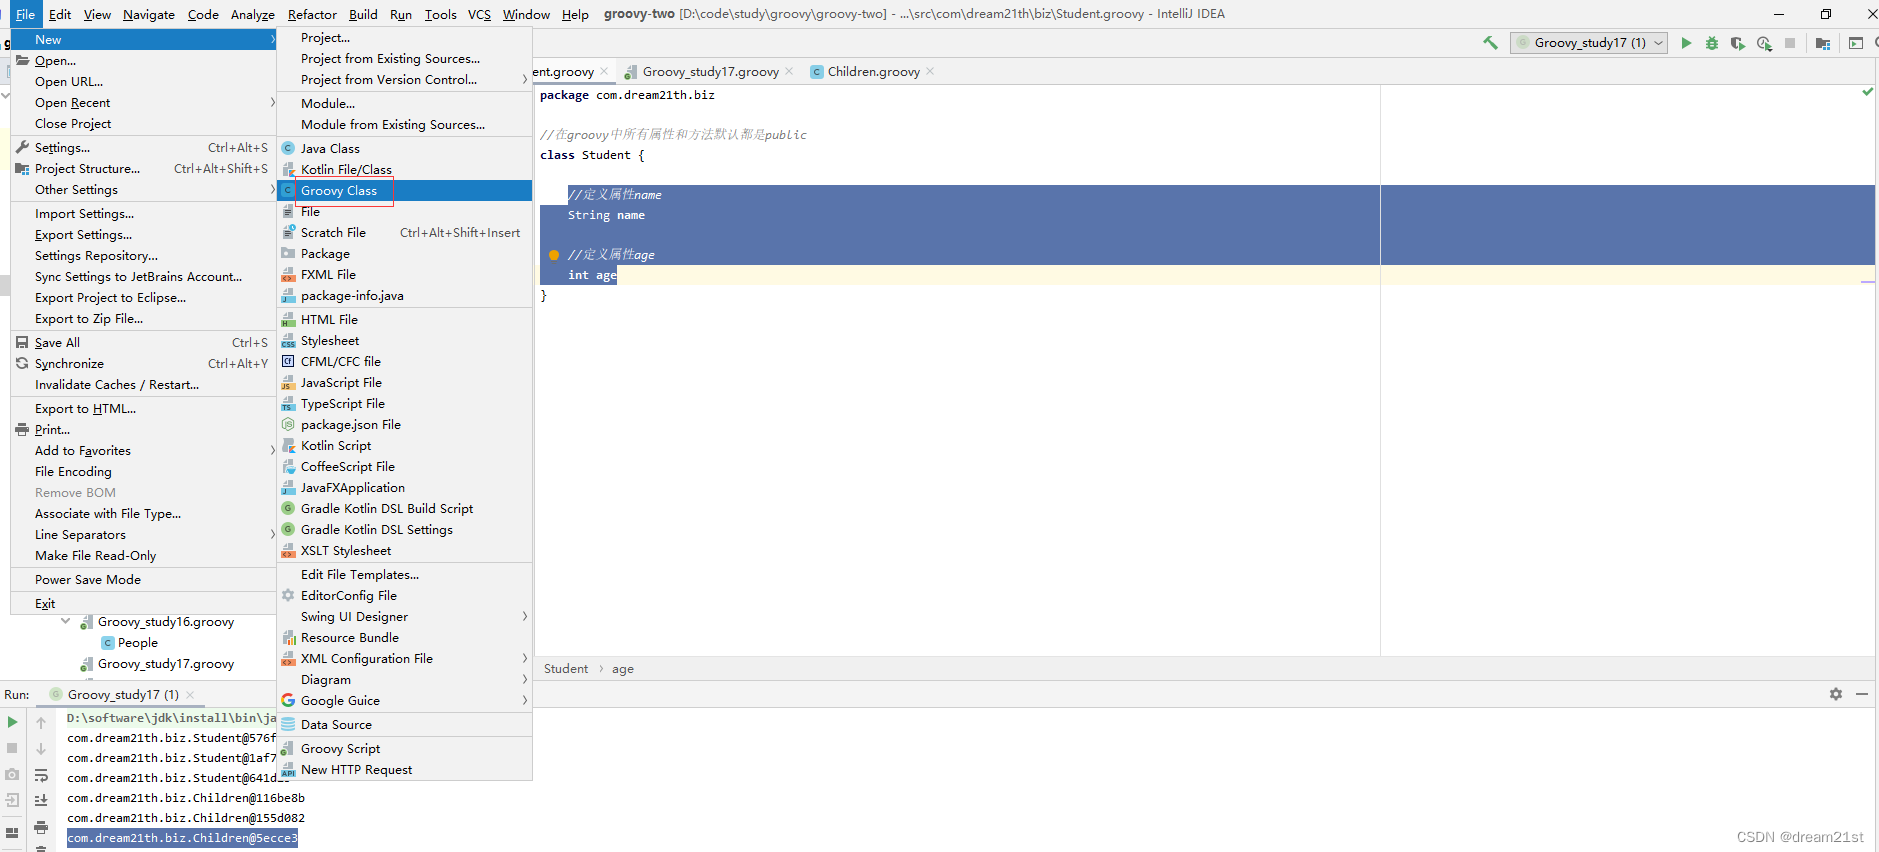Click age in editor breadcrumb
This screenshot has height=852, width=1879.
(623, 668)
